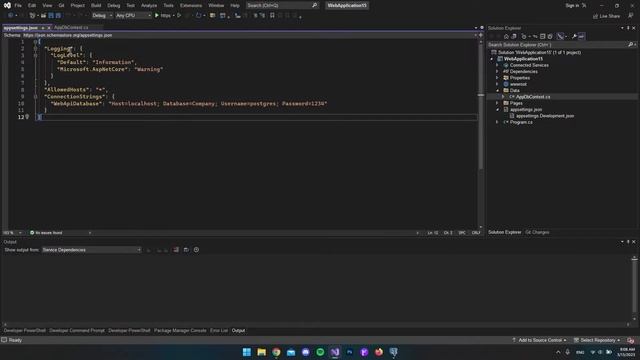Open the Any CPU platform dropdown
The height and width of the screenshot is (360, 640).
[133, 16]
